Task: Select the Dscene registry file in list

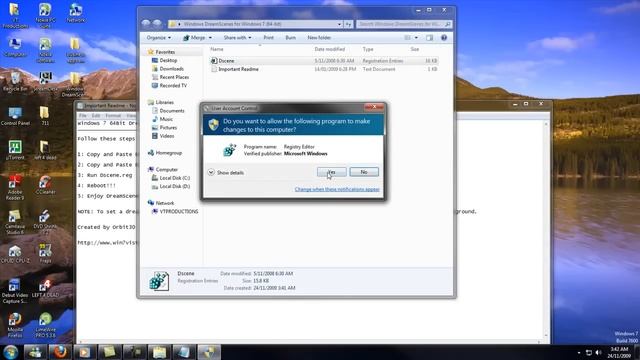Action: click(324, 61)
